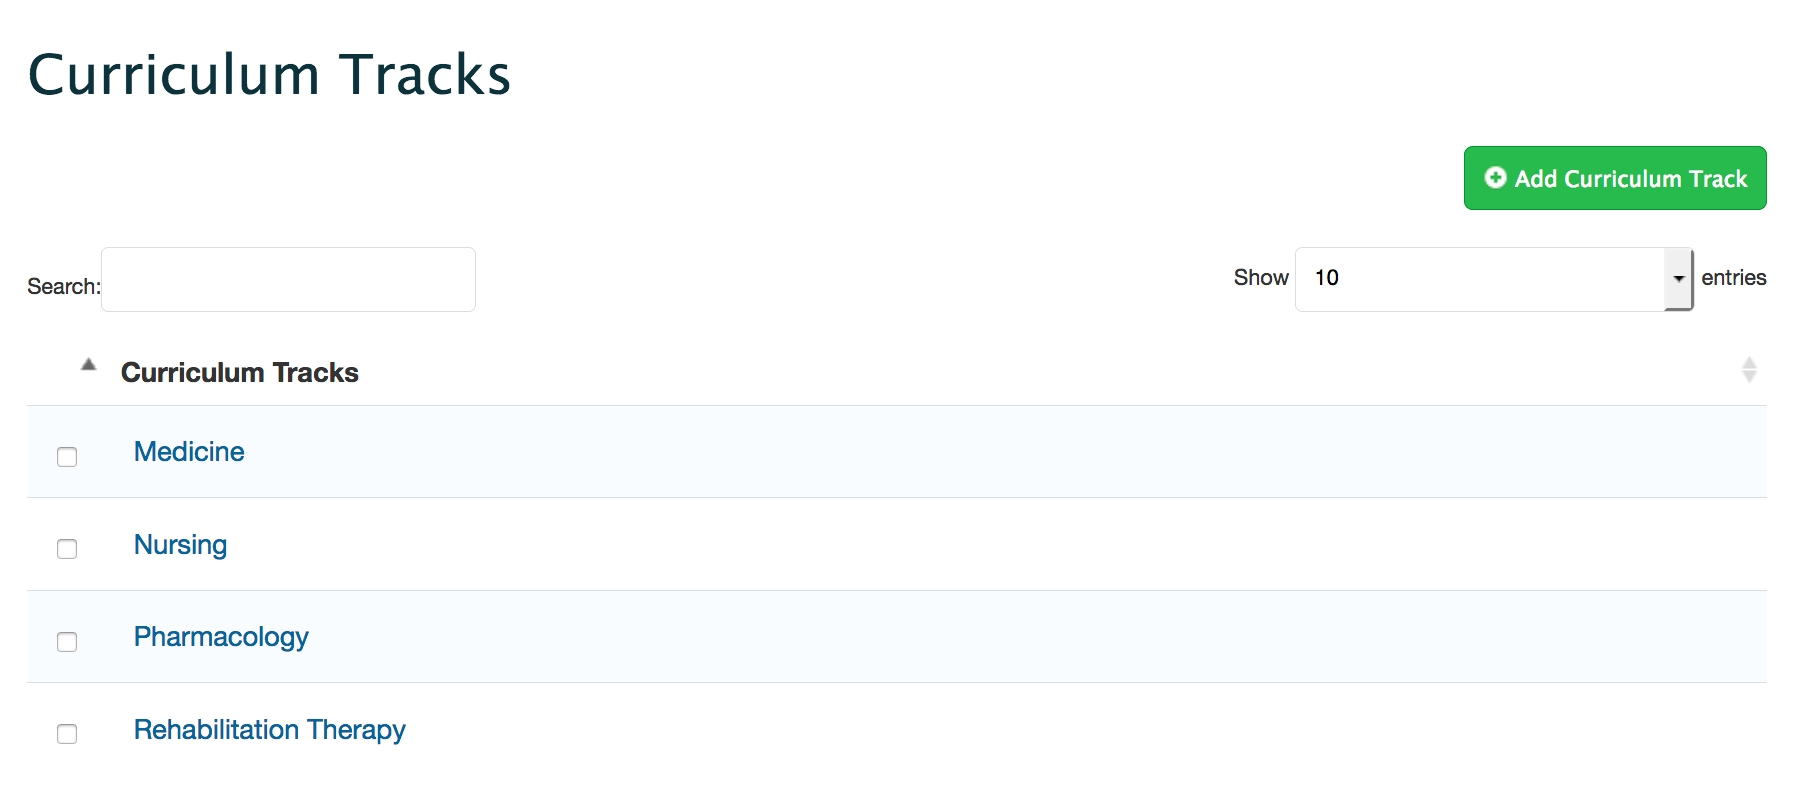Open the Medicine track link
The width and height of the screenshot is (1800, 804).
click(189, 452)
